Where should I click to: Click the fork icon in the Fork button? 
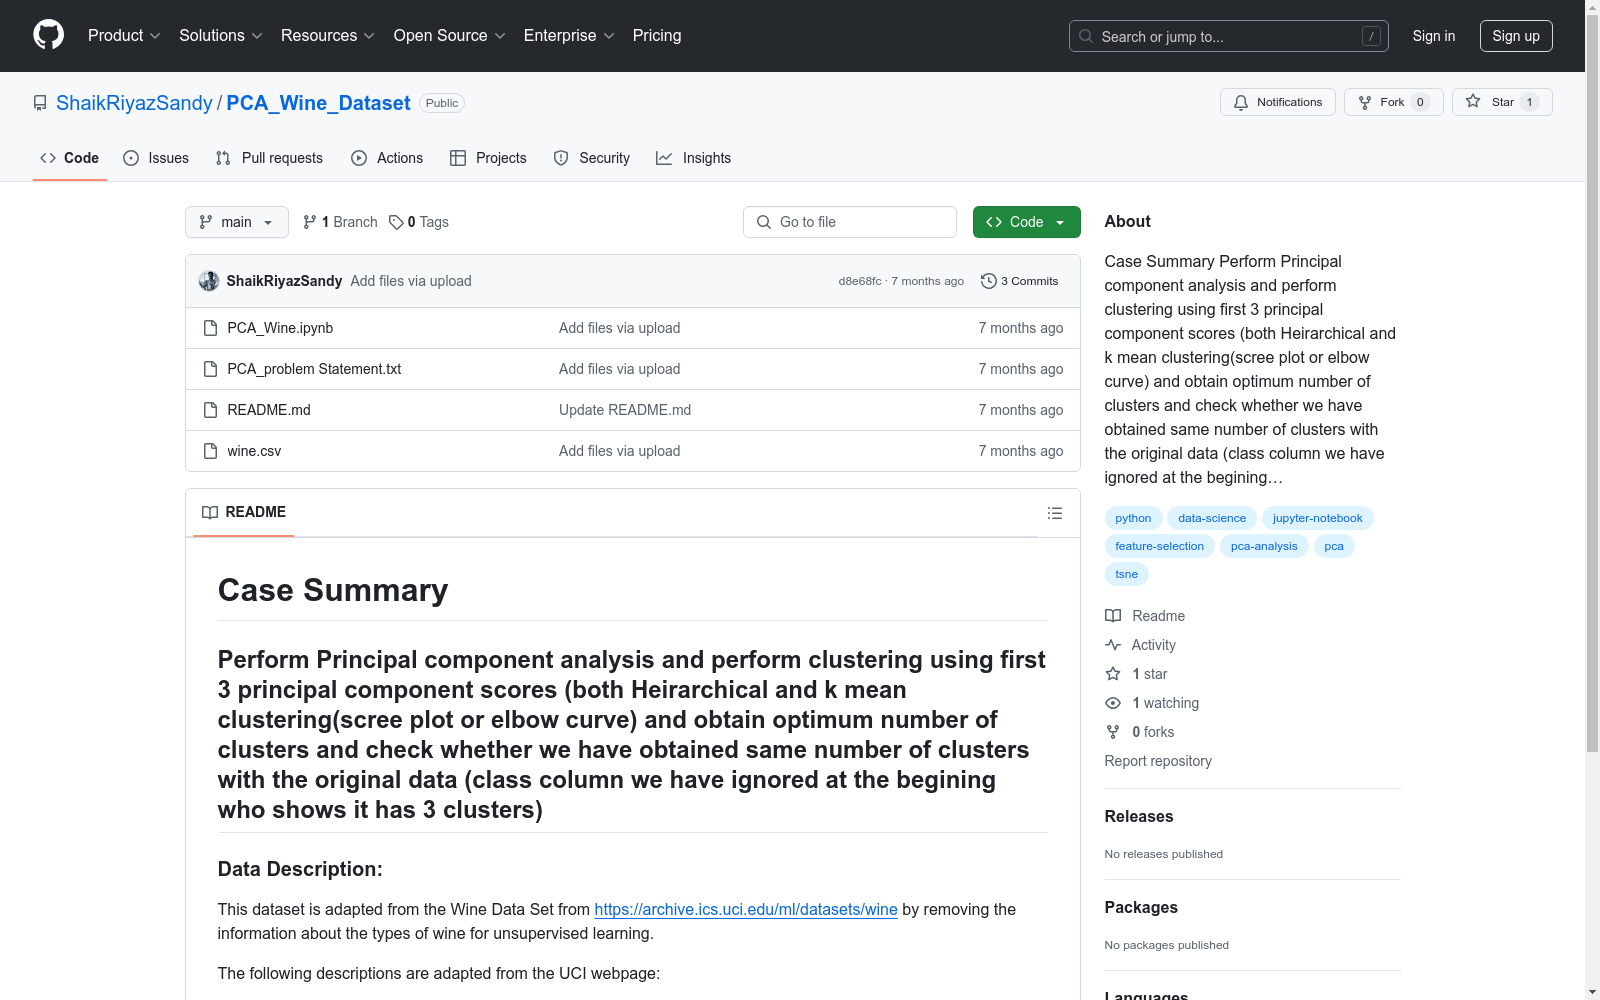1365,102
